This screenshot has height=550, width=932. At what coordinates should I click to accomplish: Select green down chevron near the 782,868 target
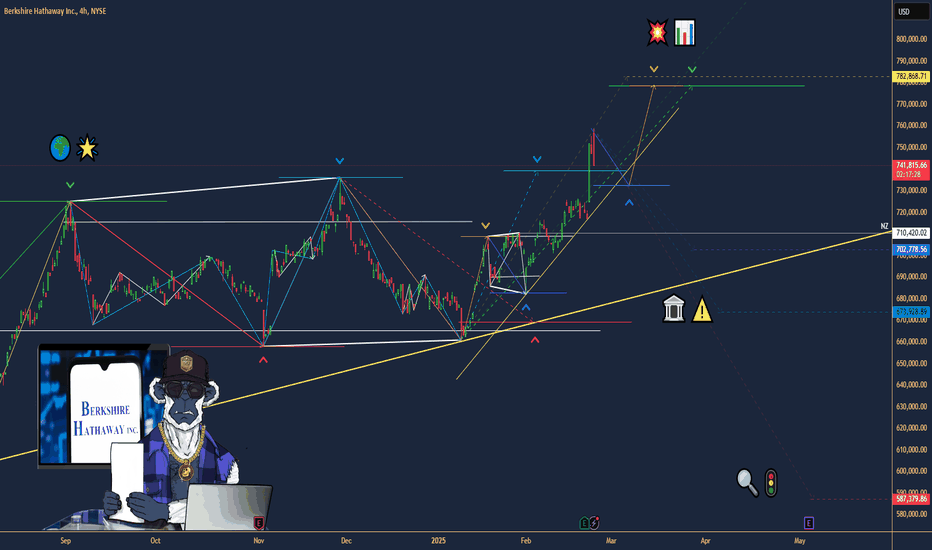pyautogui.click(x=692, y=70)
